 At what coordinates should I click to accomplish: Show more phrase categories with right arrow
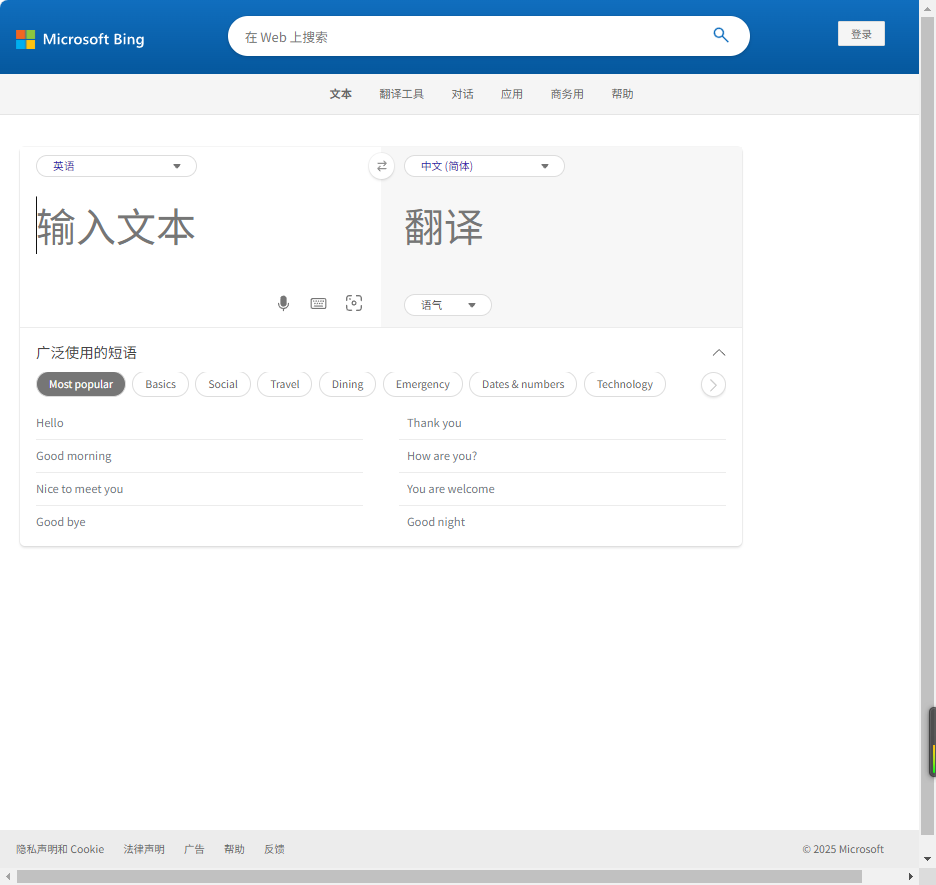713,384
